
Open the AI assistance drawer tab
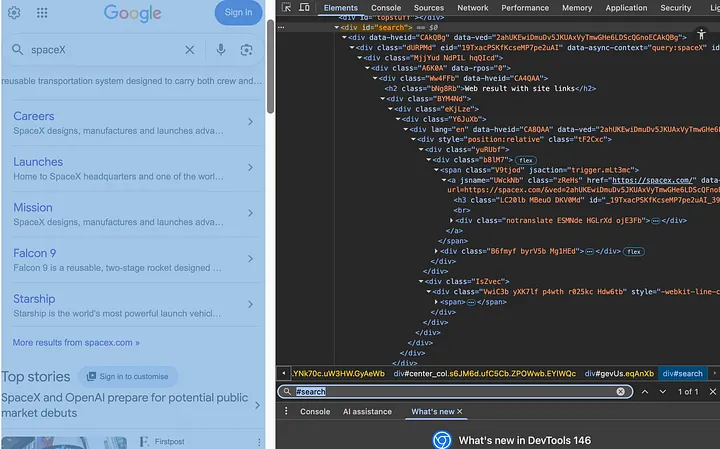367,411
